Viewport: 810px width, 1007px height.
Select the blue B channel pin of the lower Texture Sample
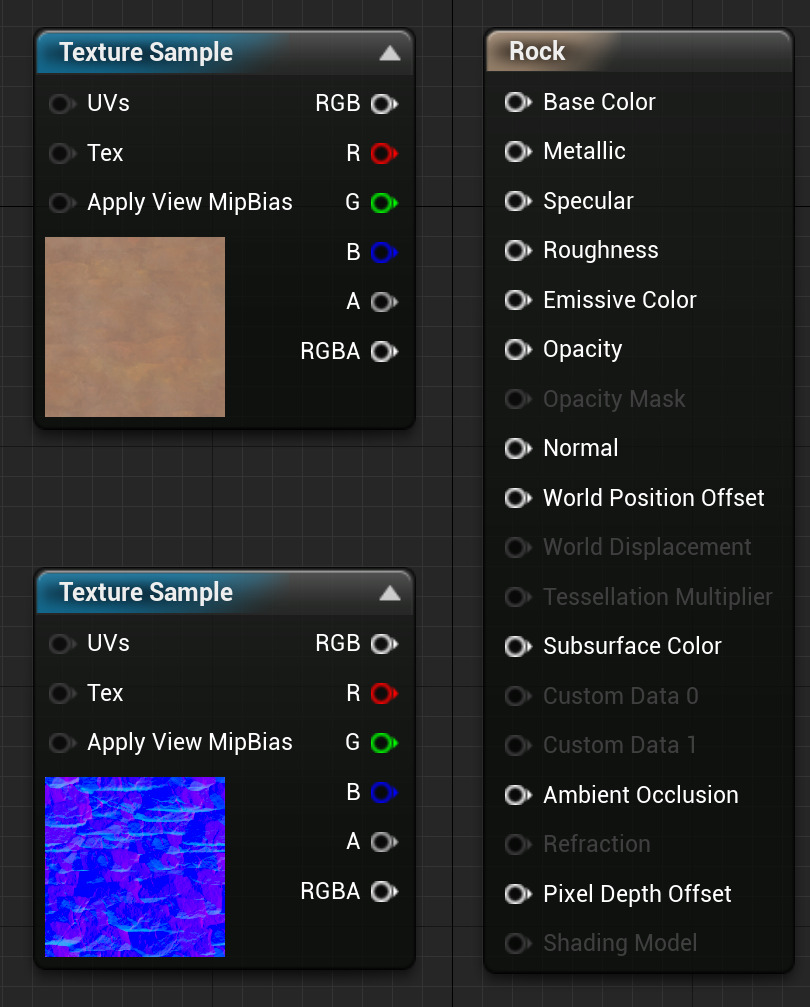(384, 792)
